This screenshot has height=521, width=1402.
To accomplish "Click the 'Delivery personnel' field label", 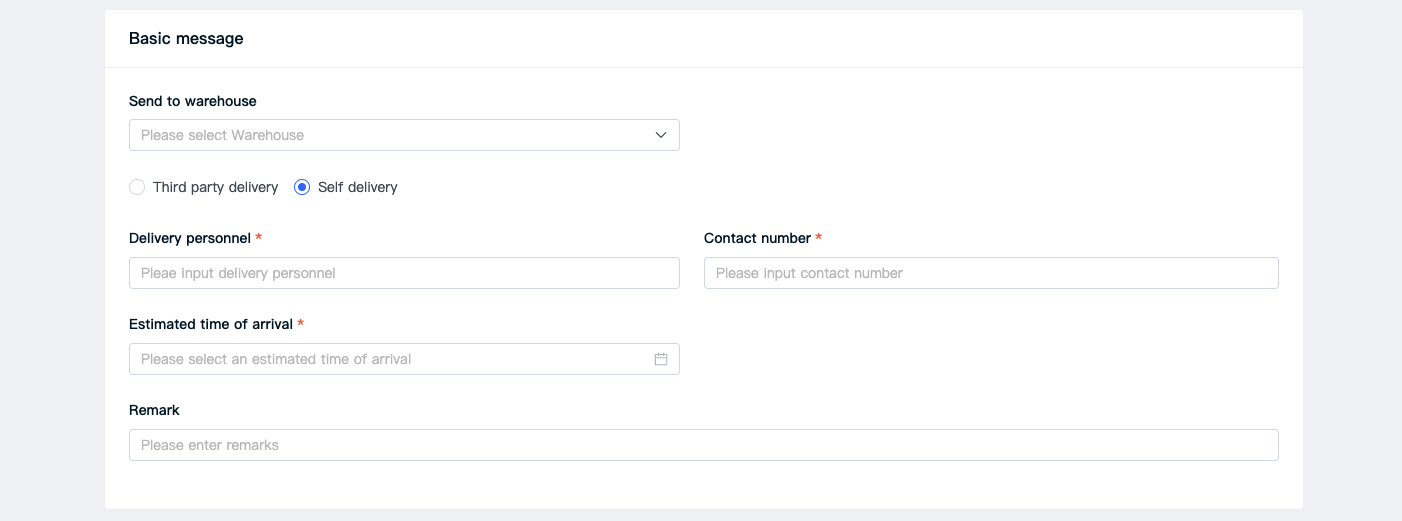I will point(190,238).
